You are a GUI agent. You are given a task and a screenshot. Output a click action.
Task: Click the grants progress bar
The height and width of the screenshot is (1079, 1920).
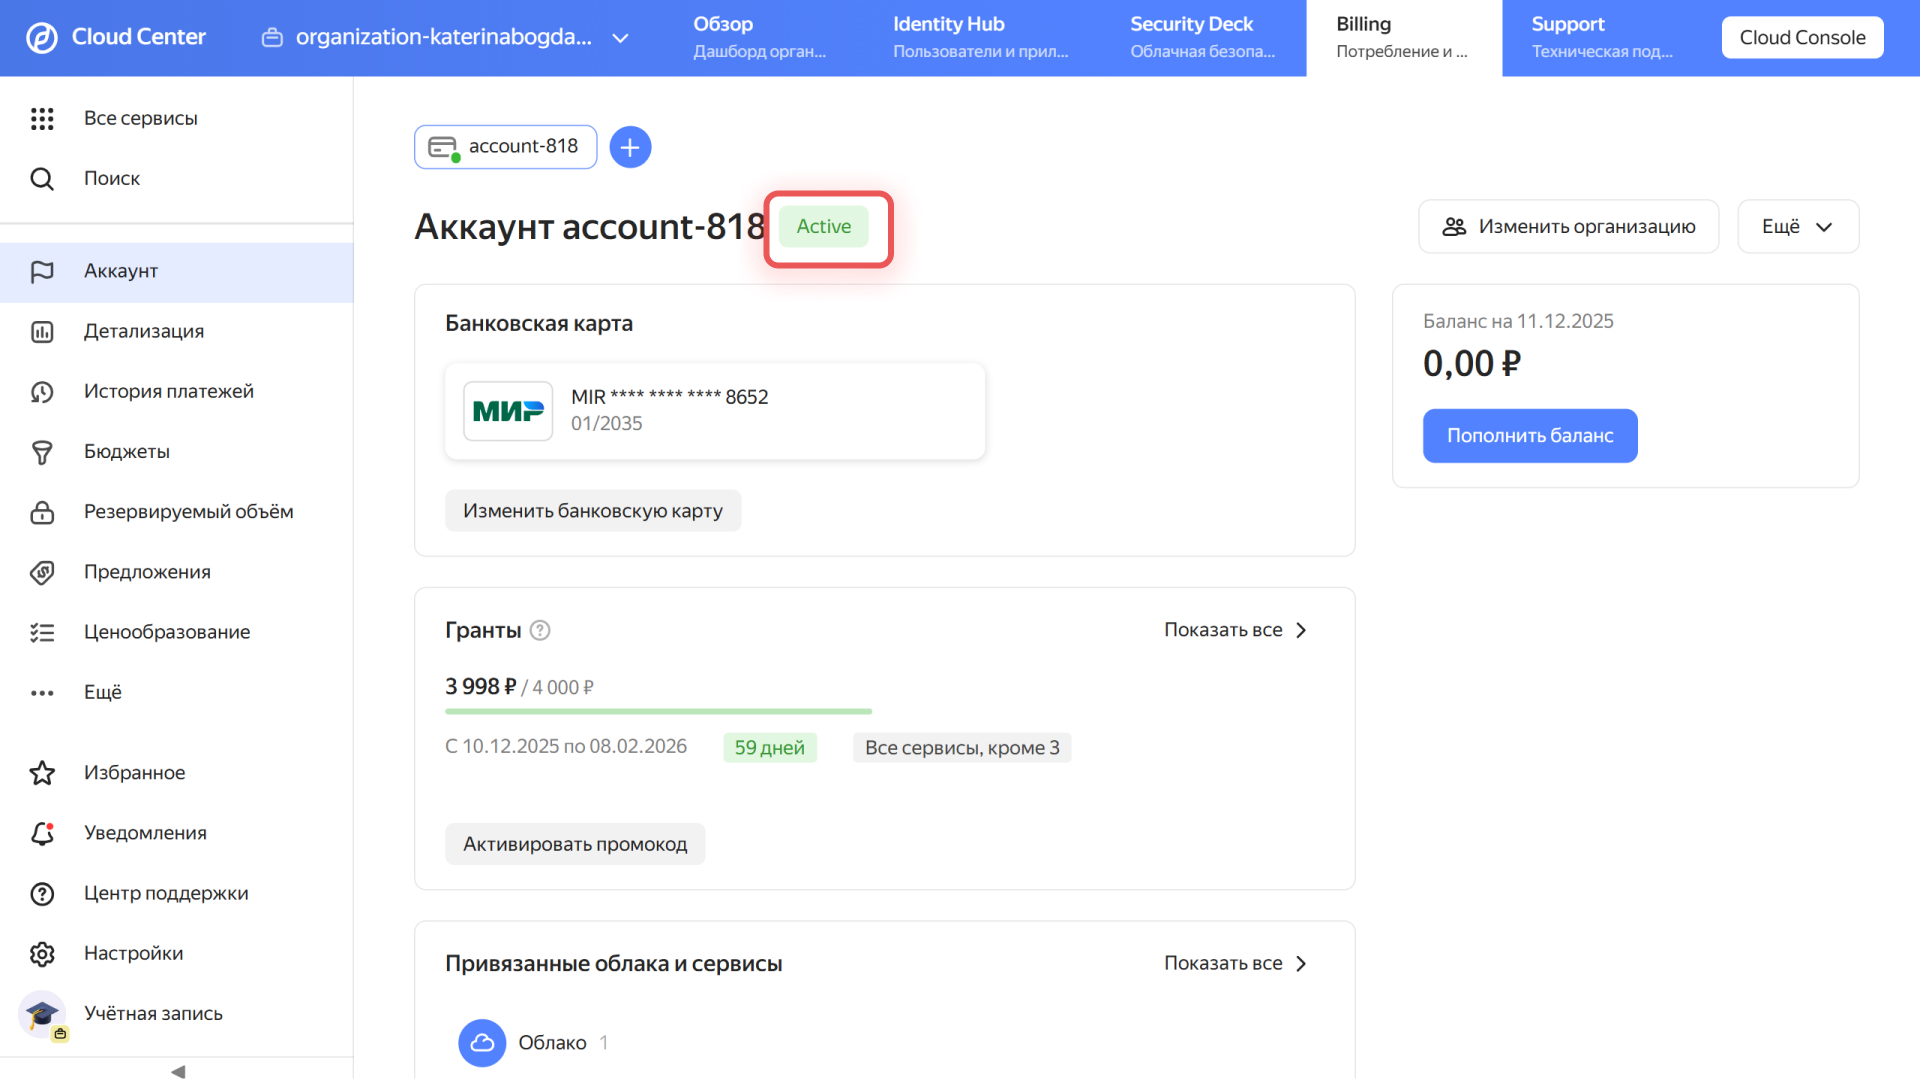point(658,711)
